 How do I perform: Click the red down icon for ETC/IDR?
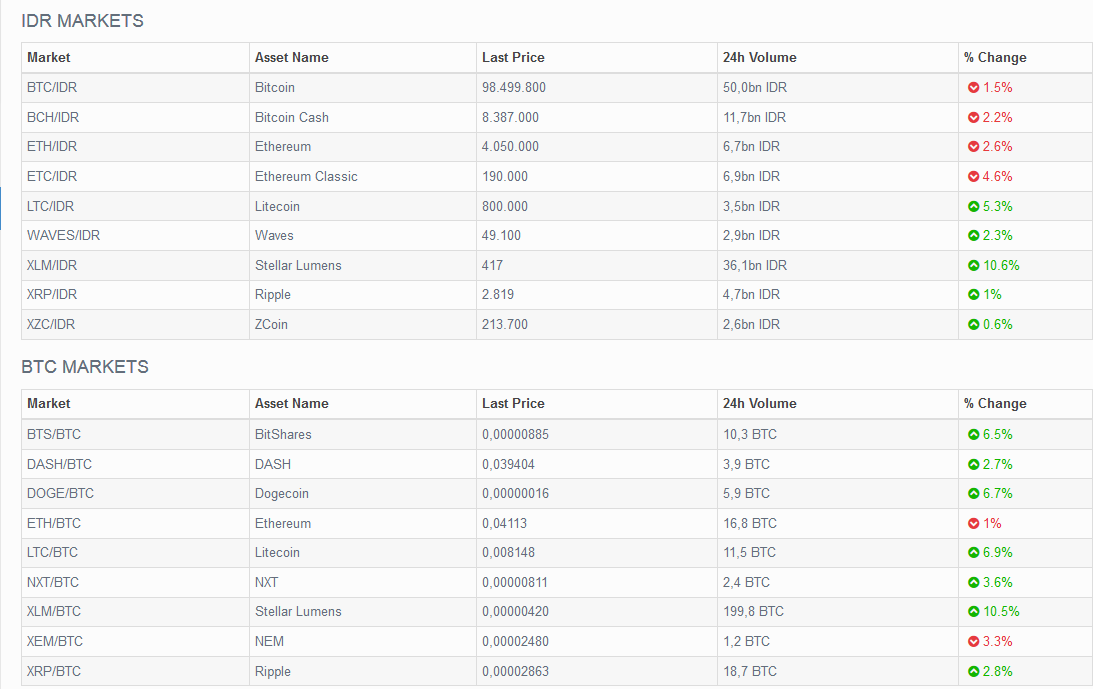point(973,177)
